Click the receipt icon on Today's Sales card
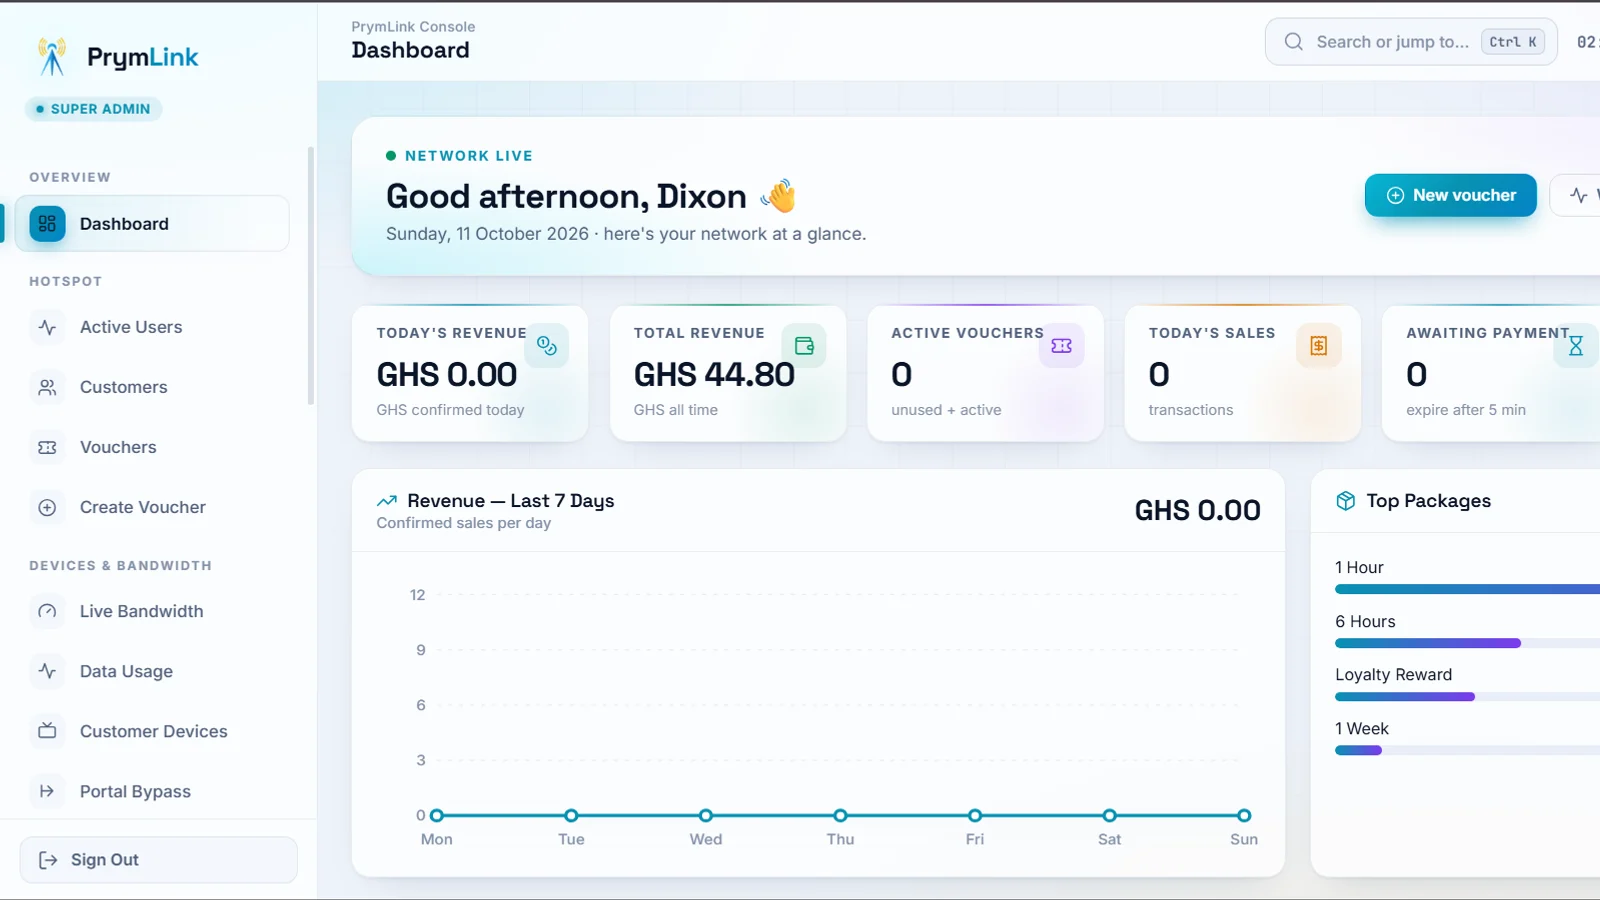 1319,346
